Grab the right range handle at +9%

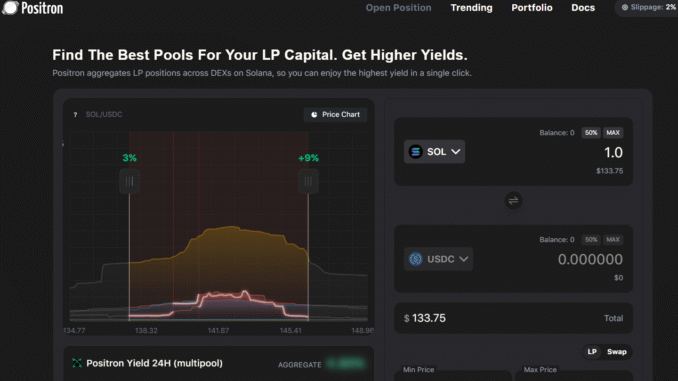click(308, 182)
